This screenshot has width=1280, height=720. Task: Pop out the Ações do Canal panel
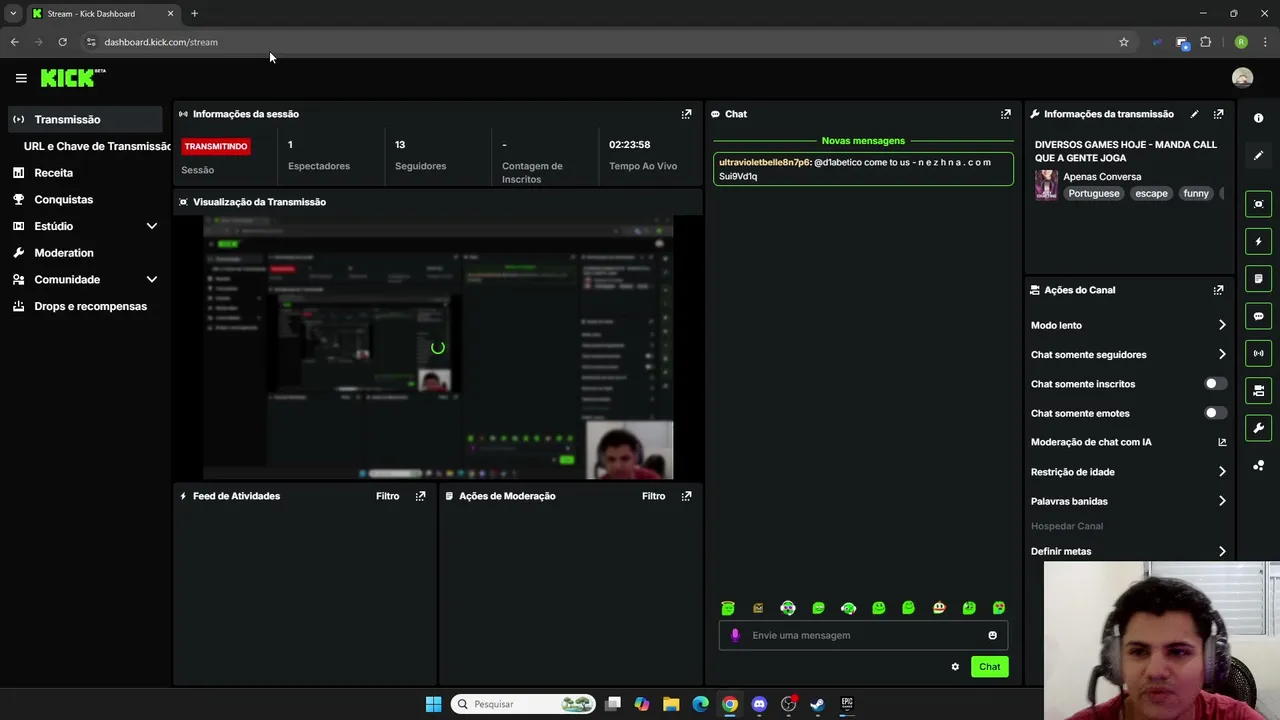(x=1218, y=290)
